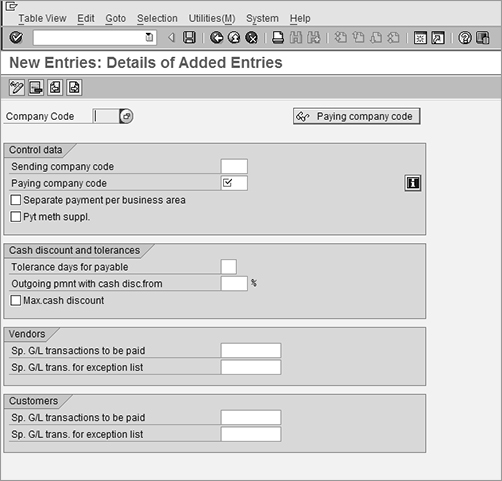Click the Cash discount and tolerances header
This screenshot has height=481, width=502.
[74, 250]
